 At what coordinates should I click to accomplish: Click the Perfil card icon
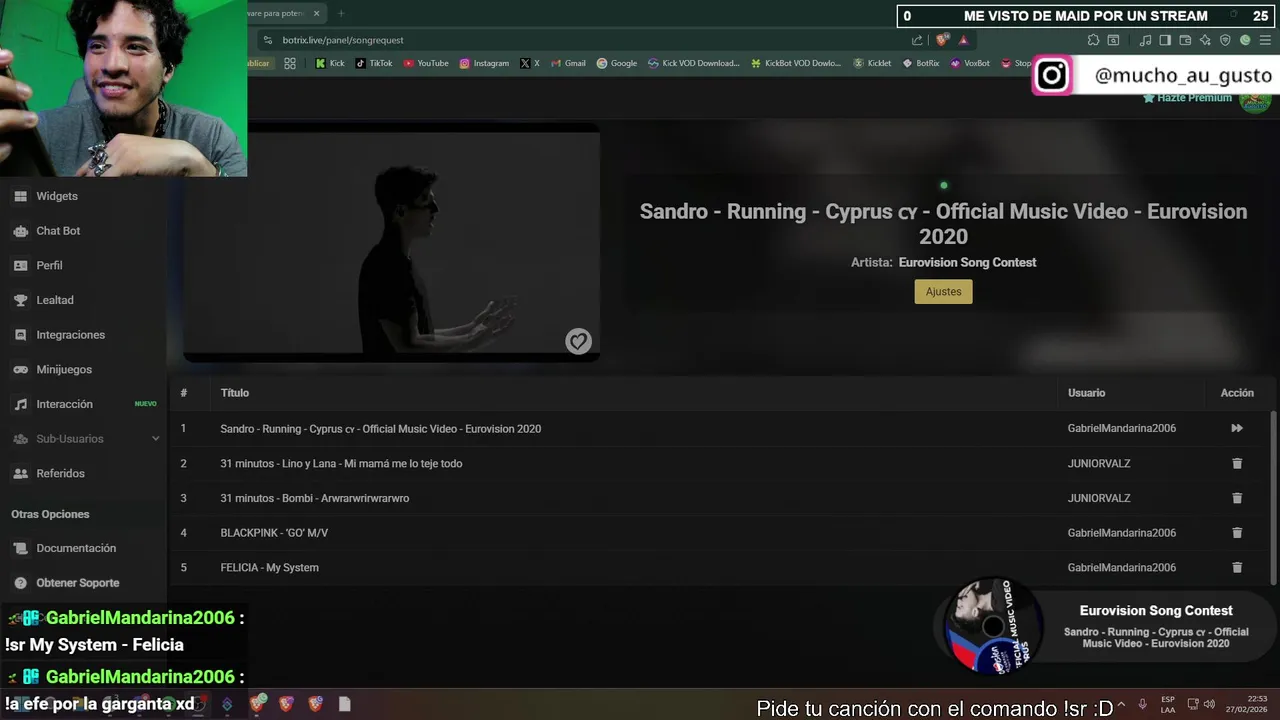(x=20, y=265)
